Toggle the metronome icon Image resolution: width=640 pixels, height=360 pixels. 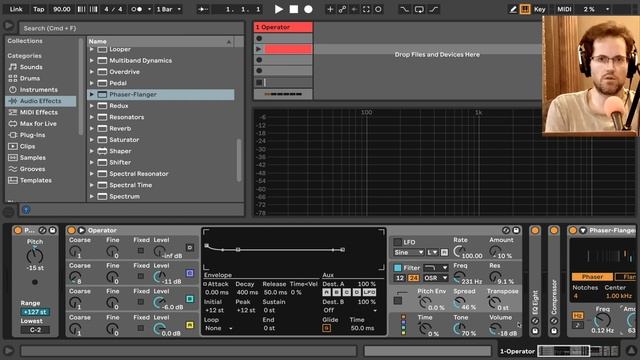tap(136, 9)
